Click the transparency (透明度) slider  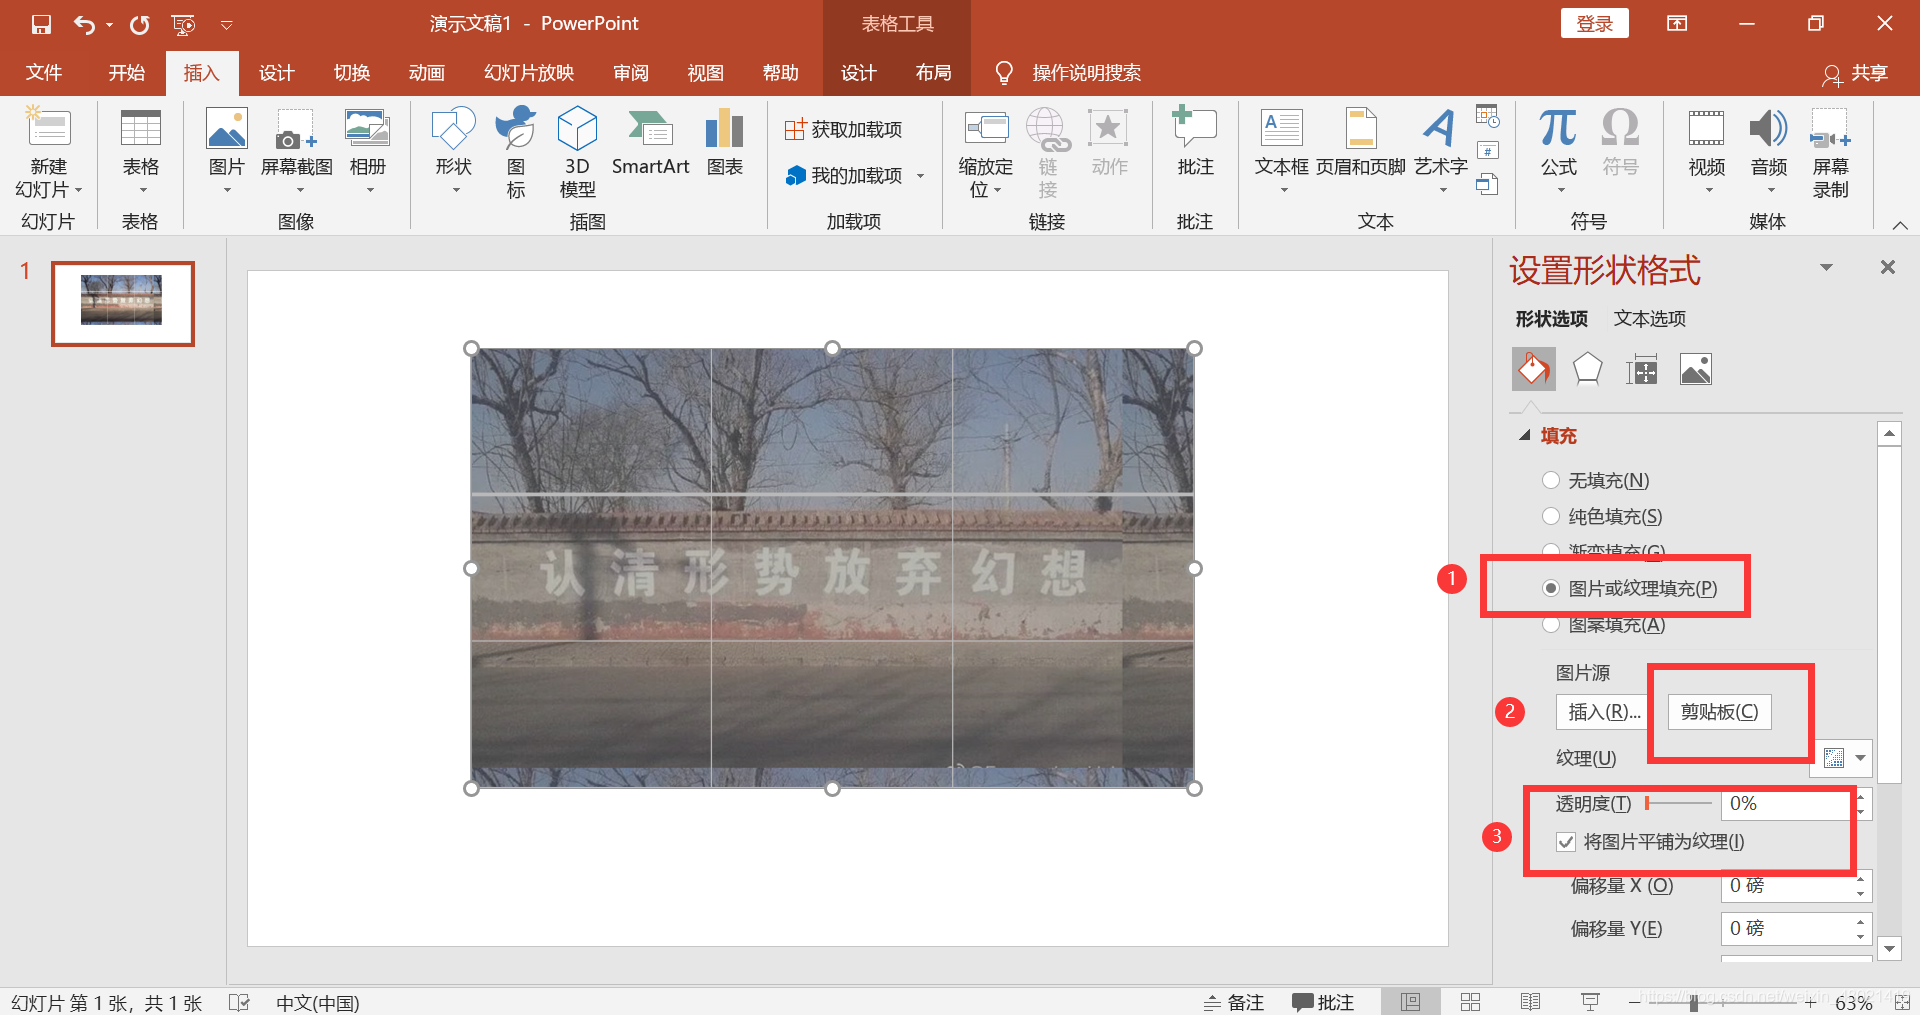[1679, 803]
